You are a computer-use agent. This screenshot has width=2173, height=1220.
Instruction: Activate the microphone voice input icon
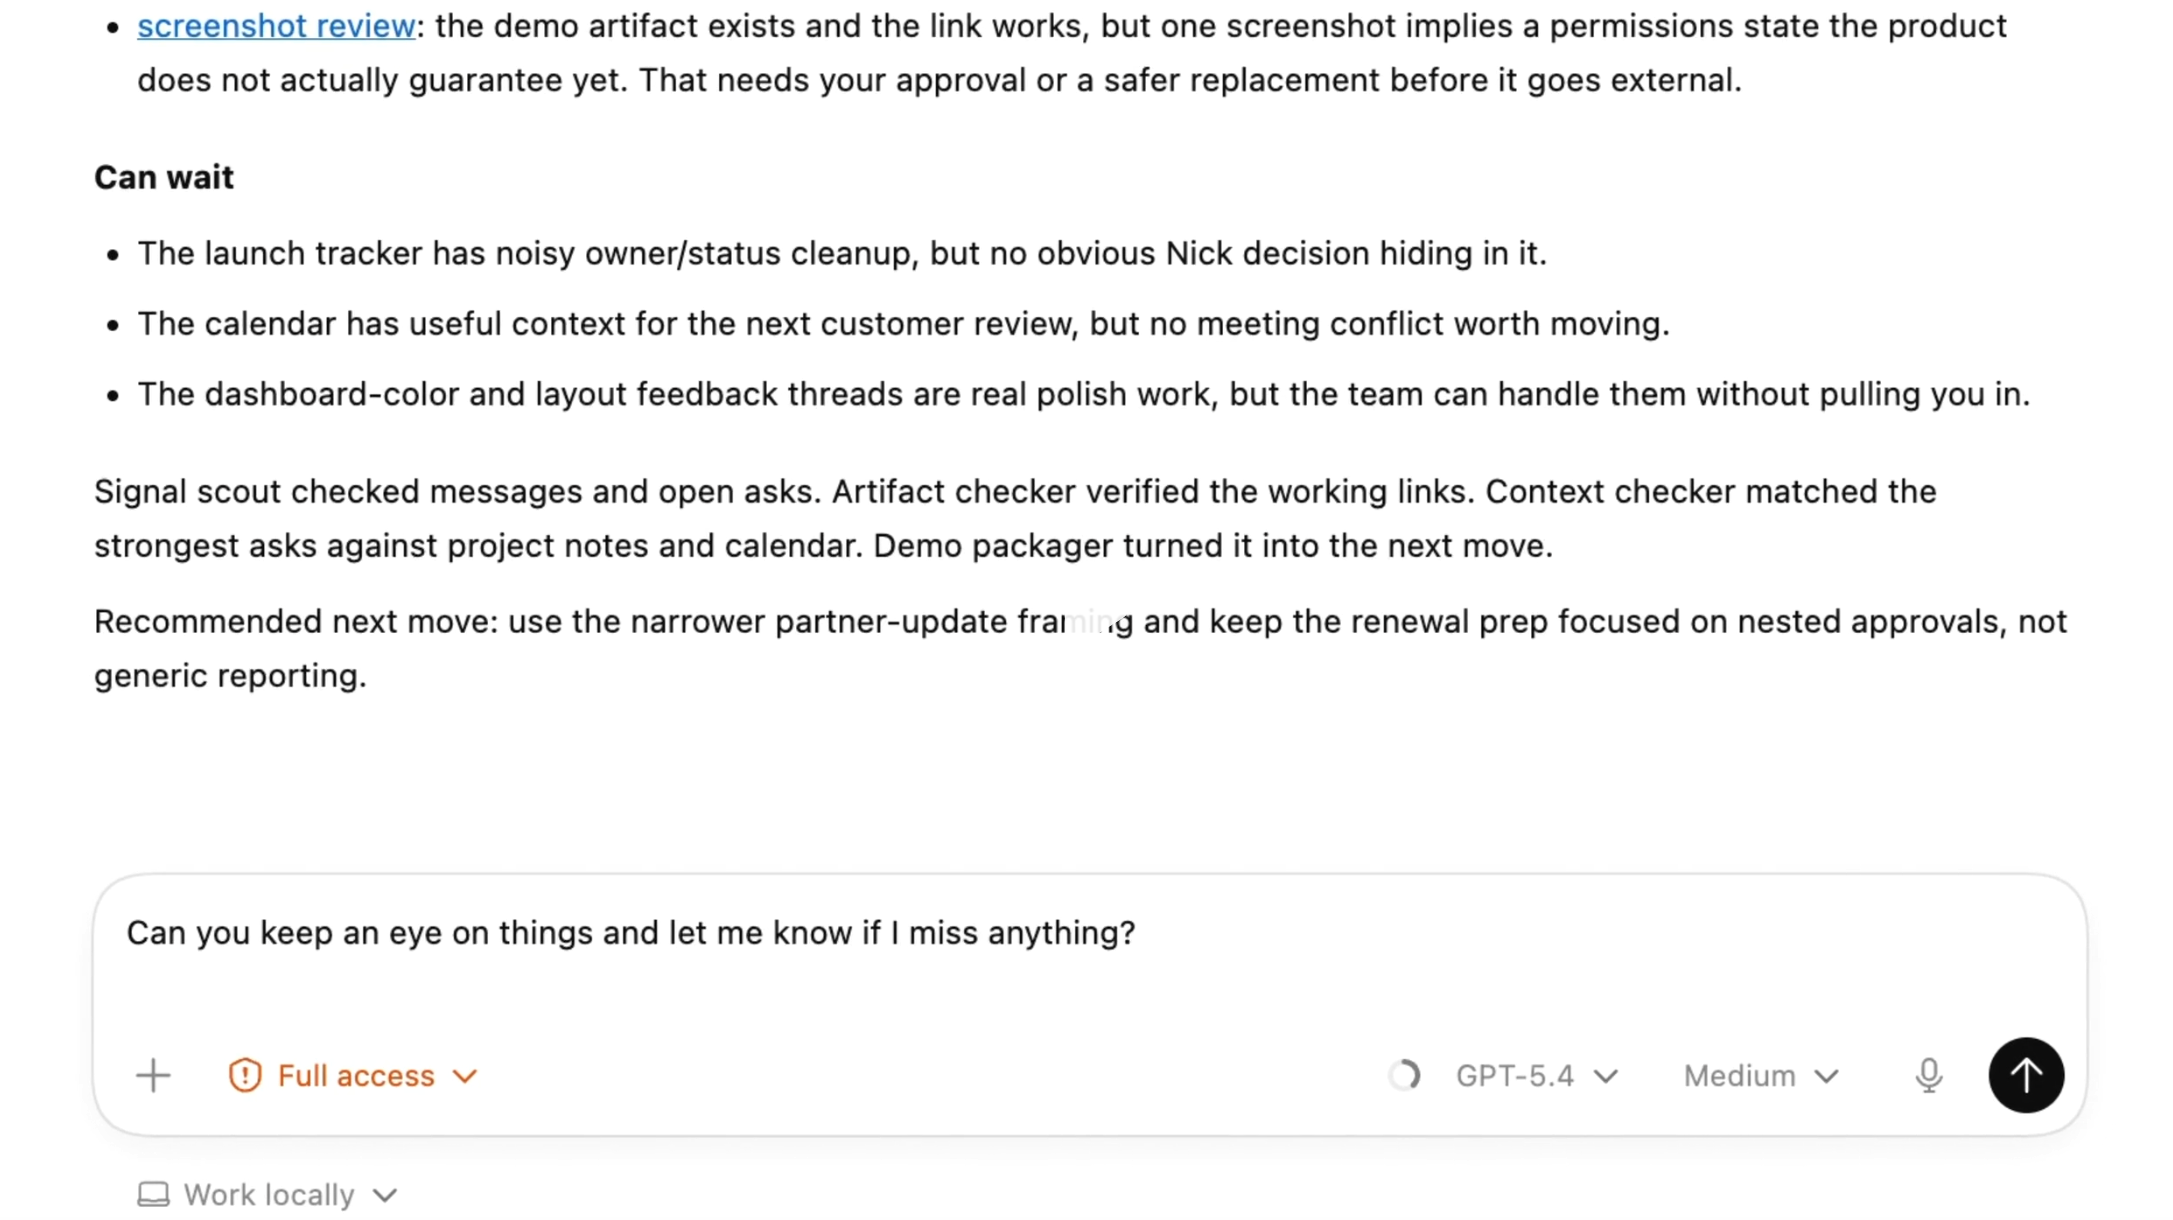point(1929,1075)
